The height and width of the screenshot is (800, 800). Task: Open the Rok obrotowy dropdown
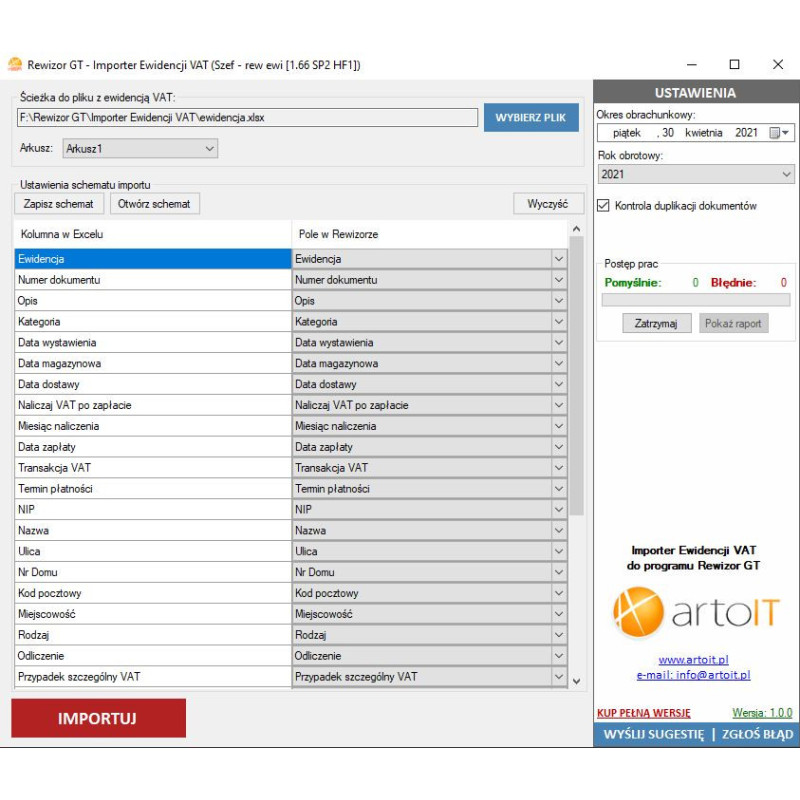784,174
